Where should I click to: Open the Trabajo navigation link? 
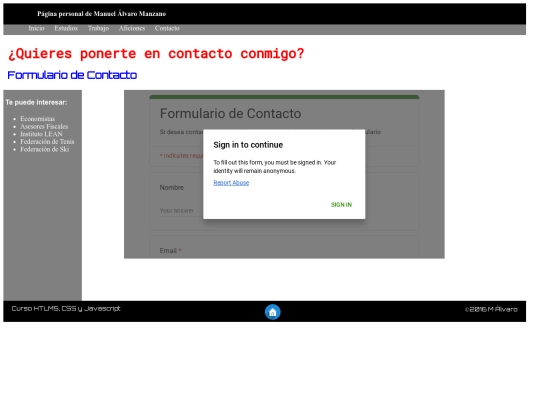coord(98,28)
